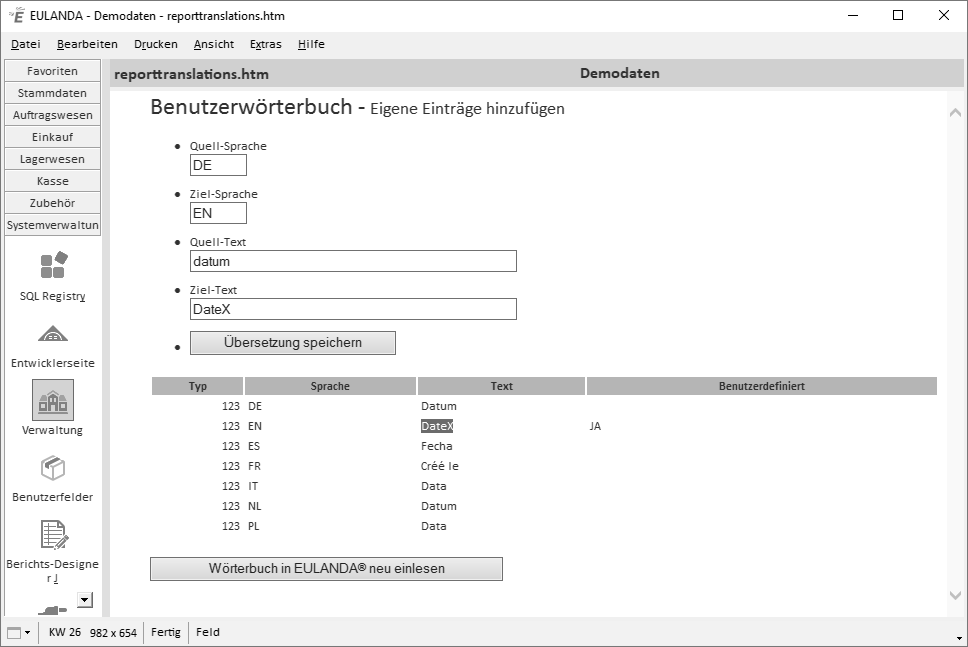Screen dimensions: 968x647
Task: Select the highlighted DateX cell
Action: click(437, 426)
